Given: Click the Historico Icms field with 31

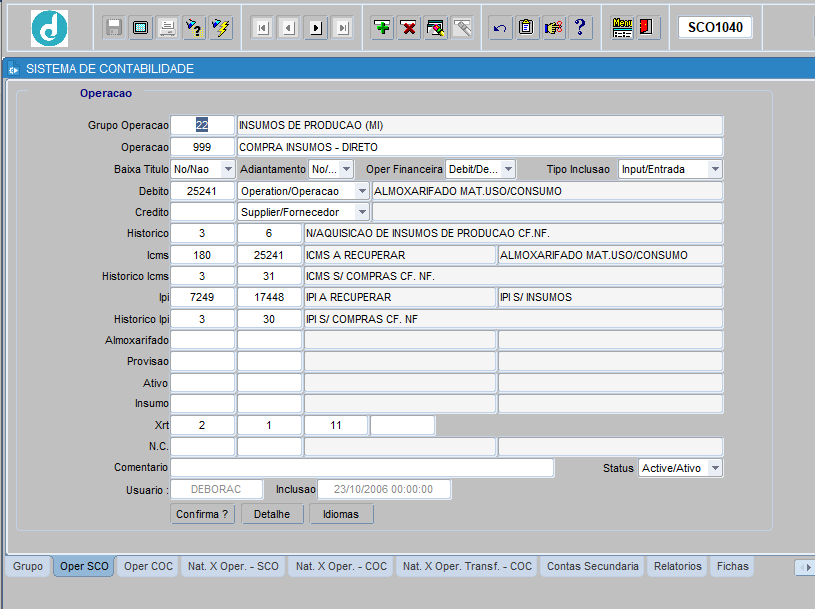Looking at the screenshot, I should pyautogui.click(x=269, y=276).
